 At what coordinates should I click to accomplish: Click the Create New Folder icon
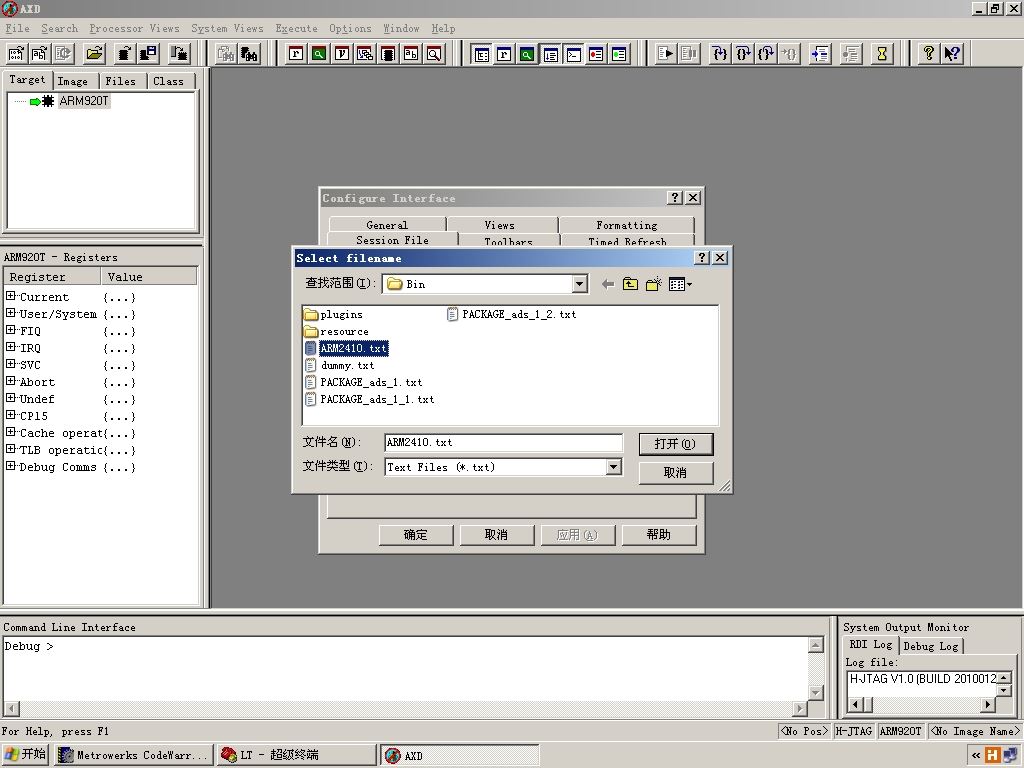[x=654, y=284]
